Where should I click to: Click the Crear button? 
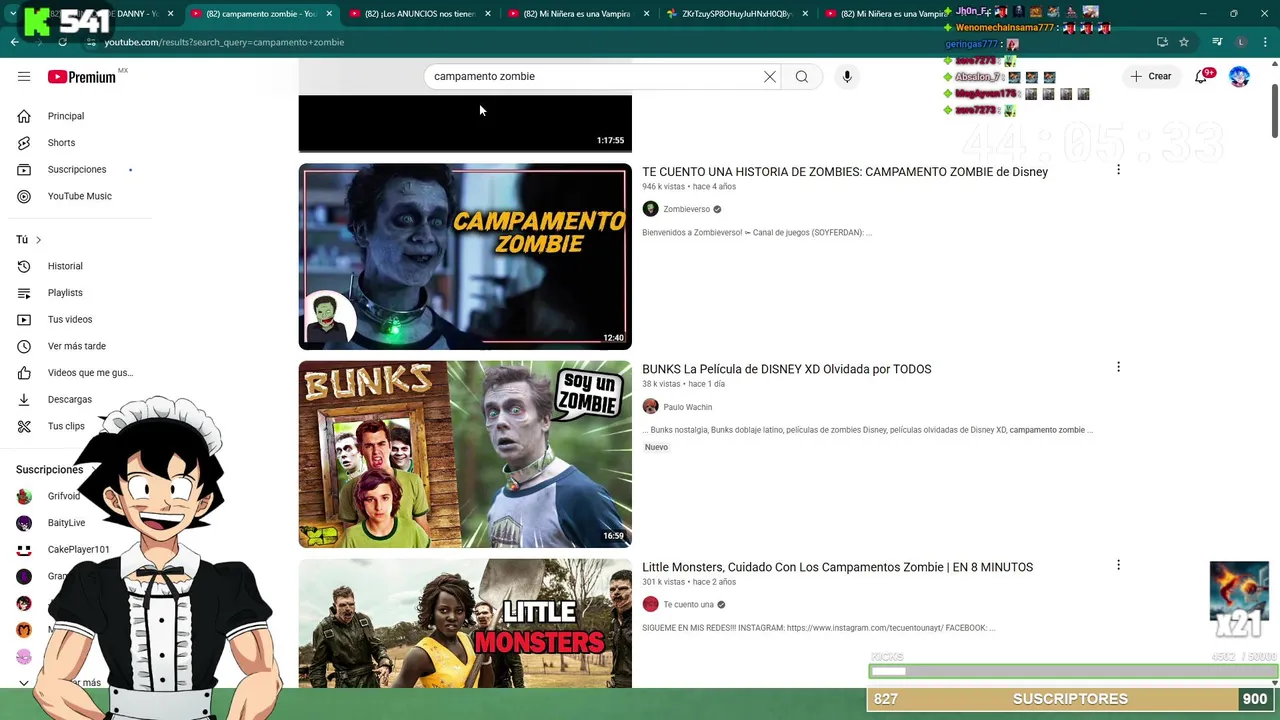(1150, 77)
